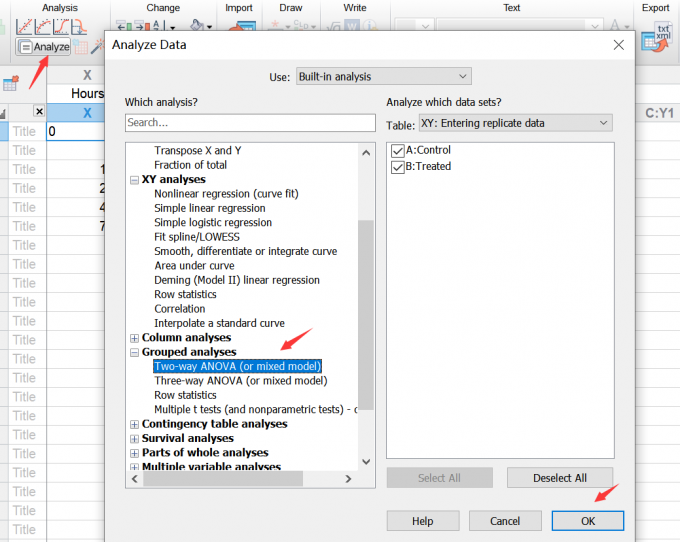Select Two-way ANOVA (or mixed model)
Screen dimensions: 680x542
click(x=238, y=366)
